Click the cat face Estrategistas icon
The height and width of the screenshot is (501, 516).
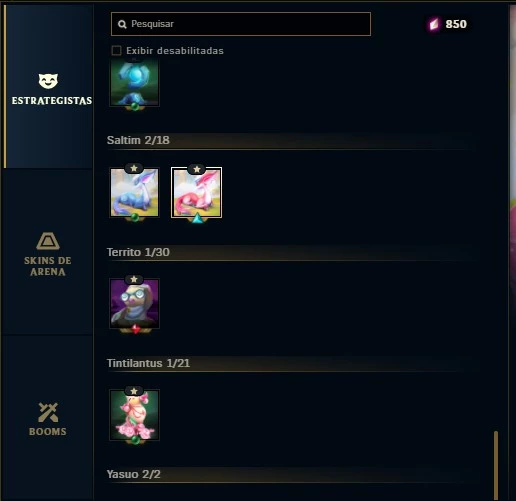48,81
